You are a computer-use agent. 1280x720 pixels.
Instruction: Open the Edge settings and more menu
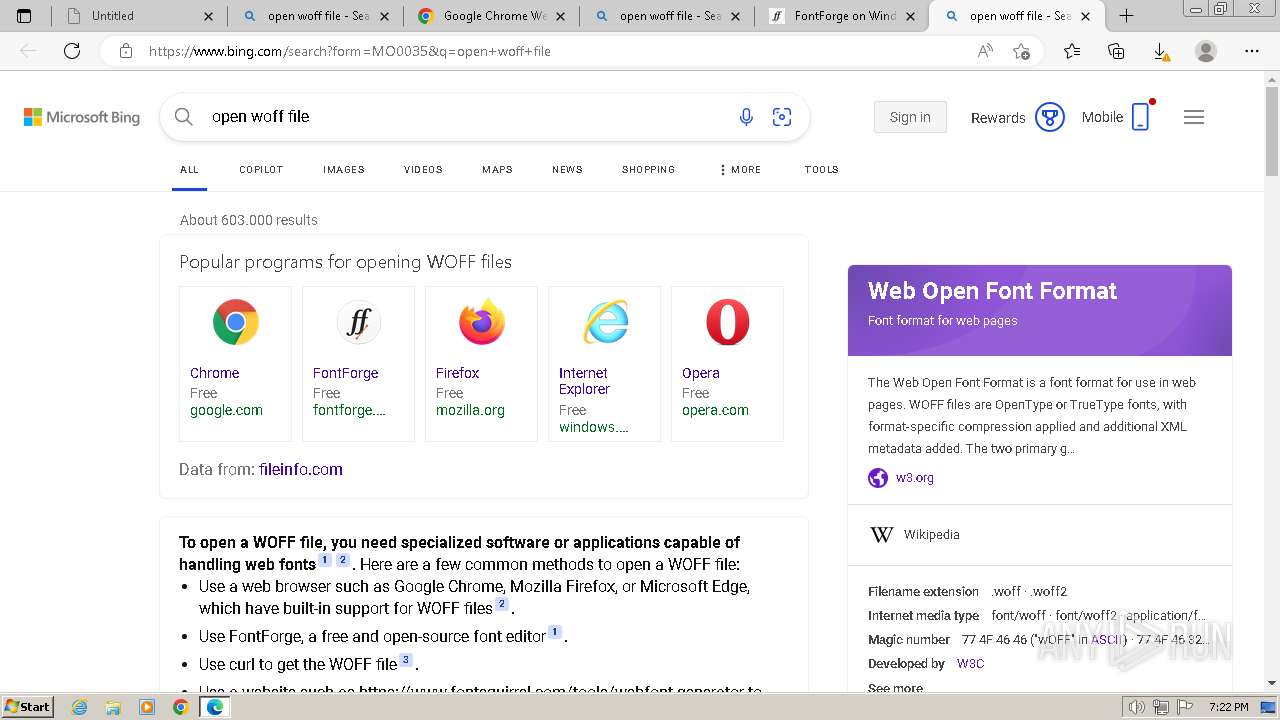pos(1252,51)
